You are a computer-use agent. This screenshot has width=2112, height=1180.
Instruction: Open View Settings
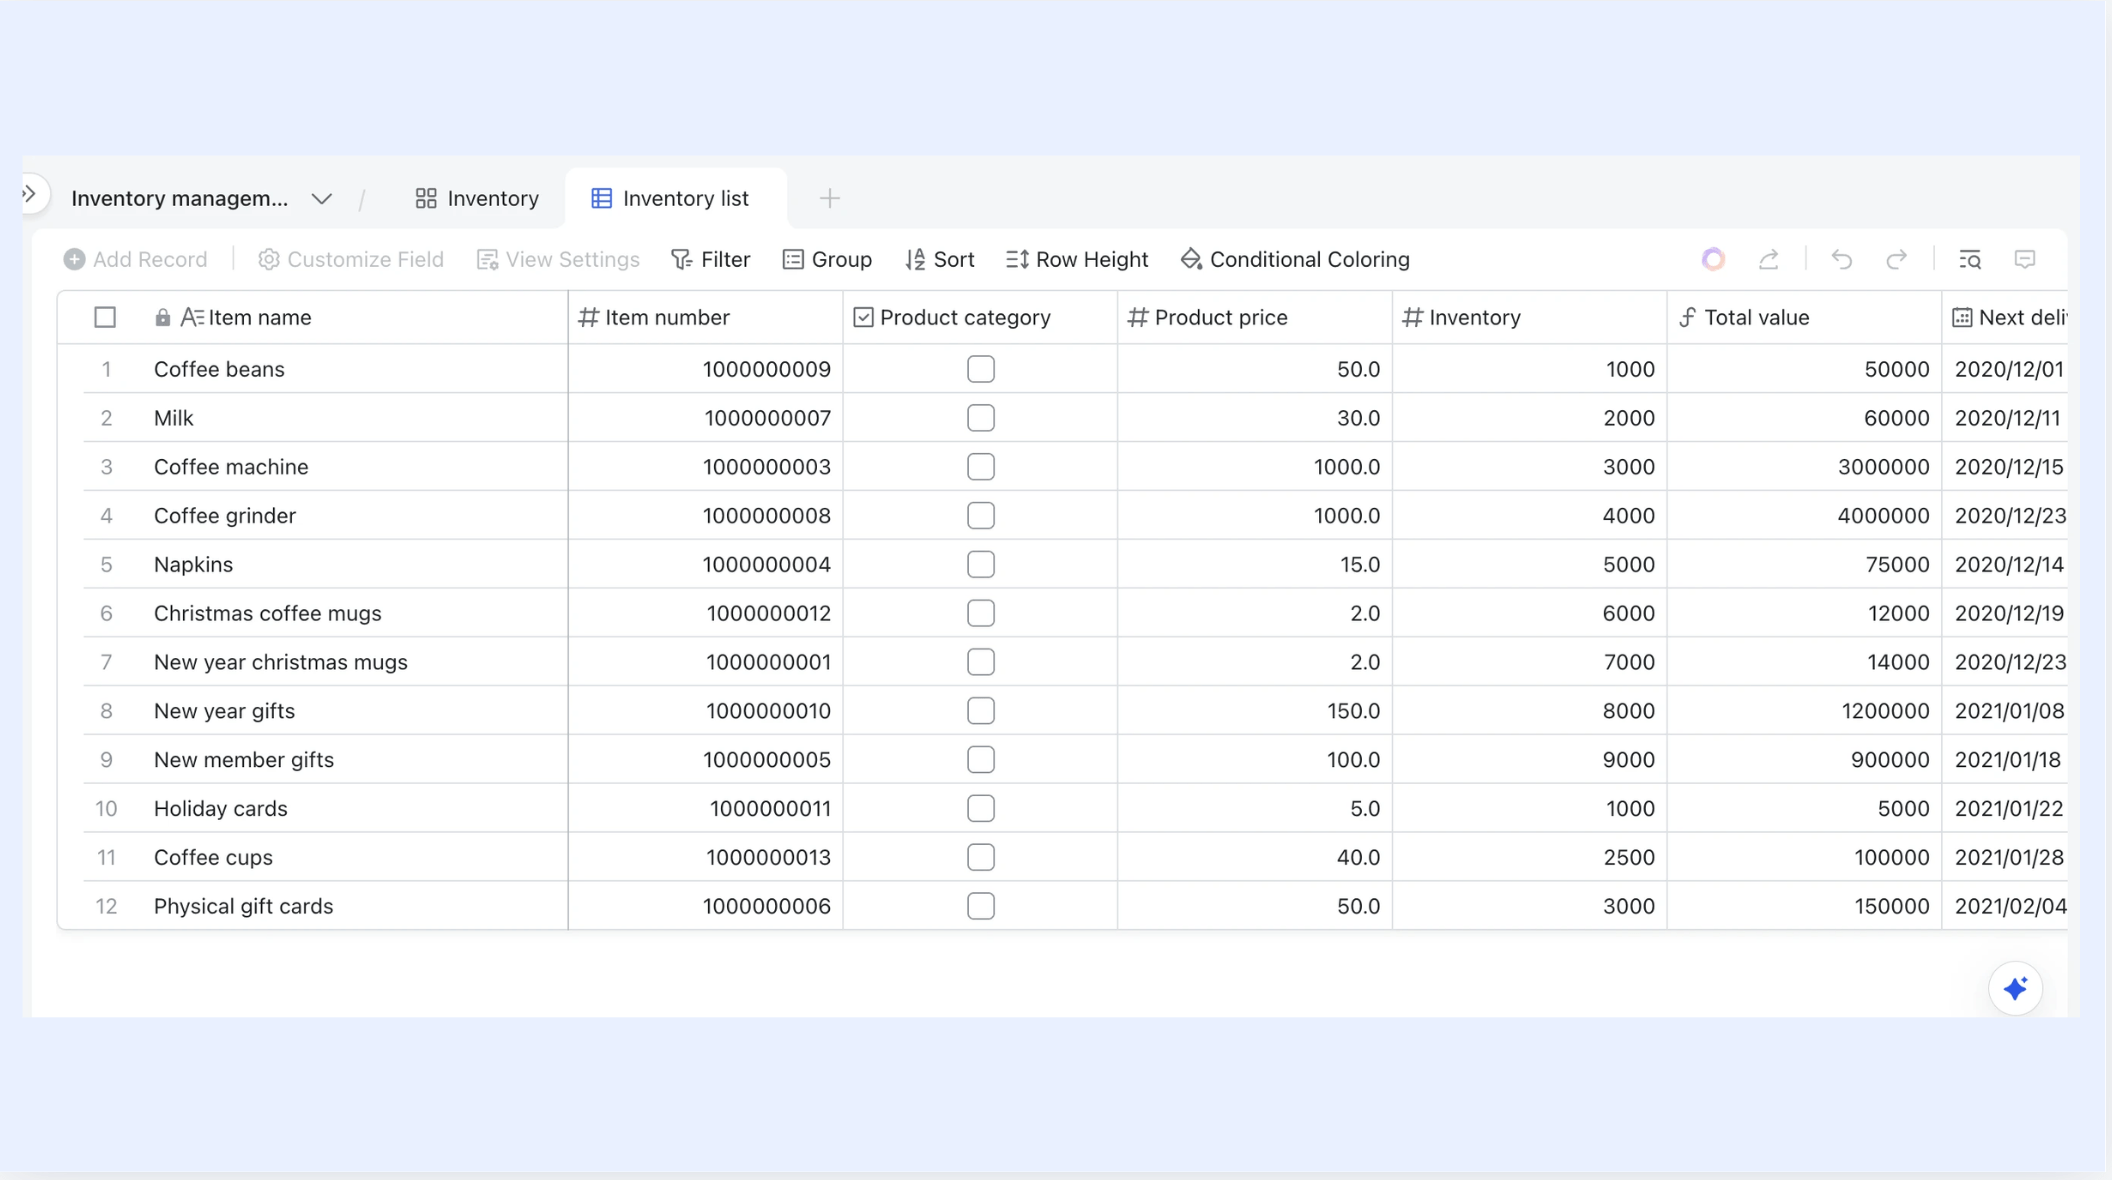(558, 260)
